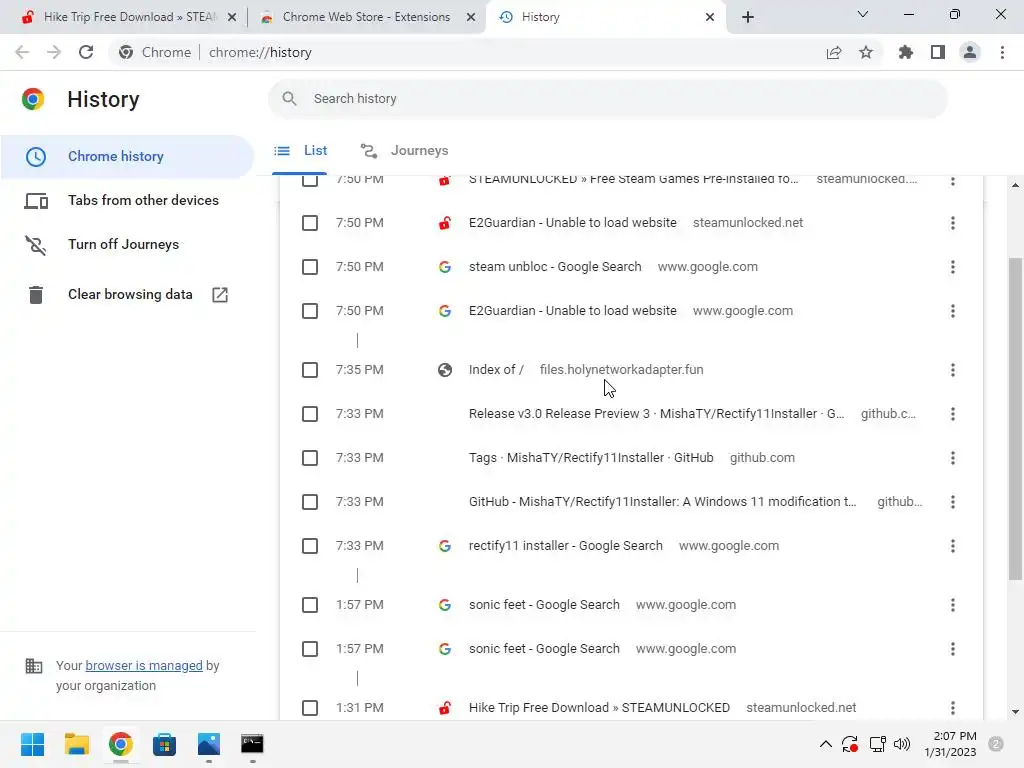
Task: Open the Index of / history link
Action: (x=496, y=370)
